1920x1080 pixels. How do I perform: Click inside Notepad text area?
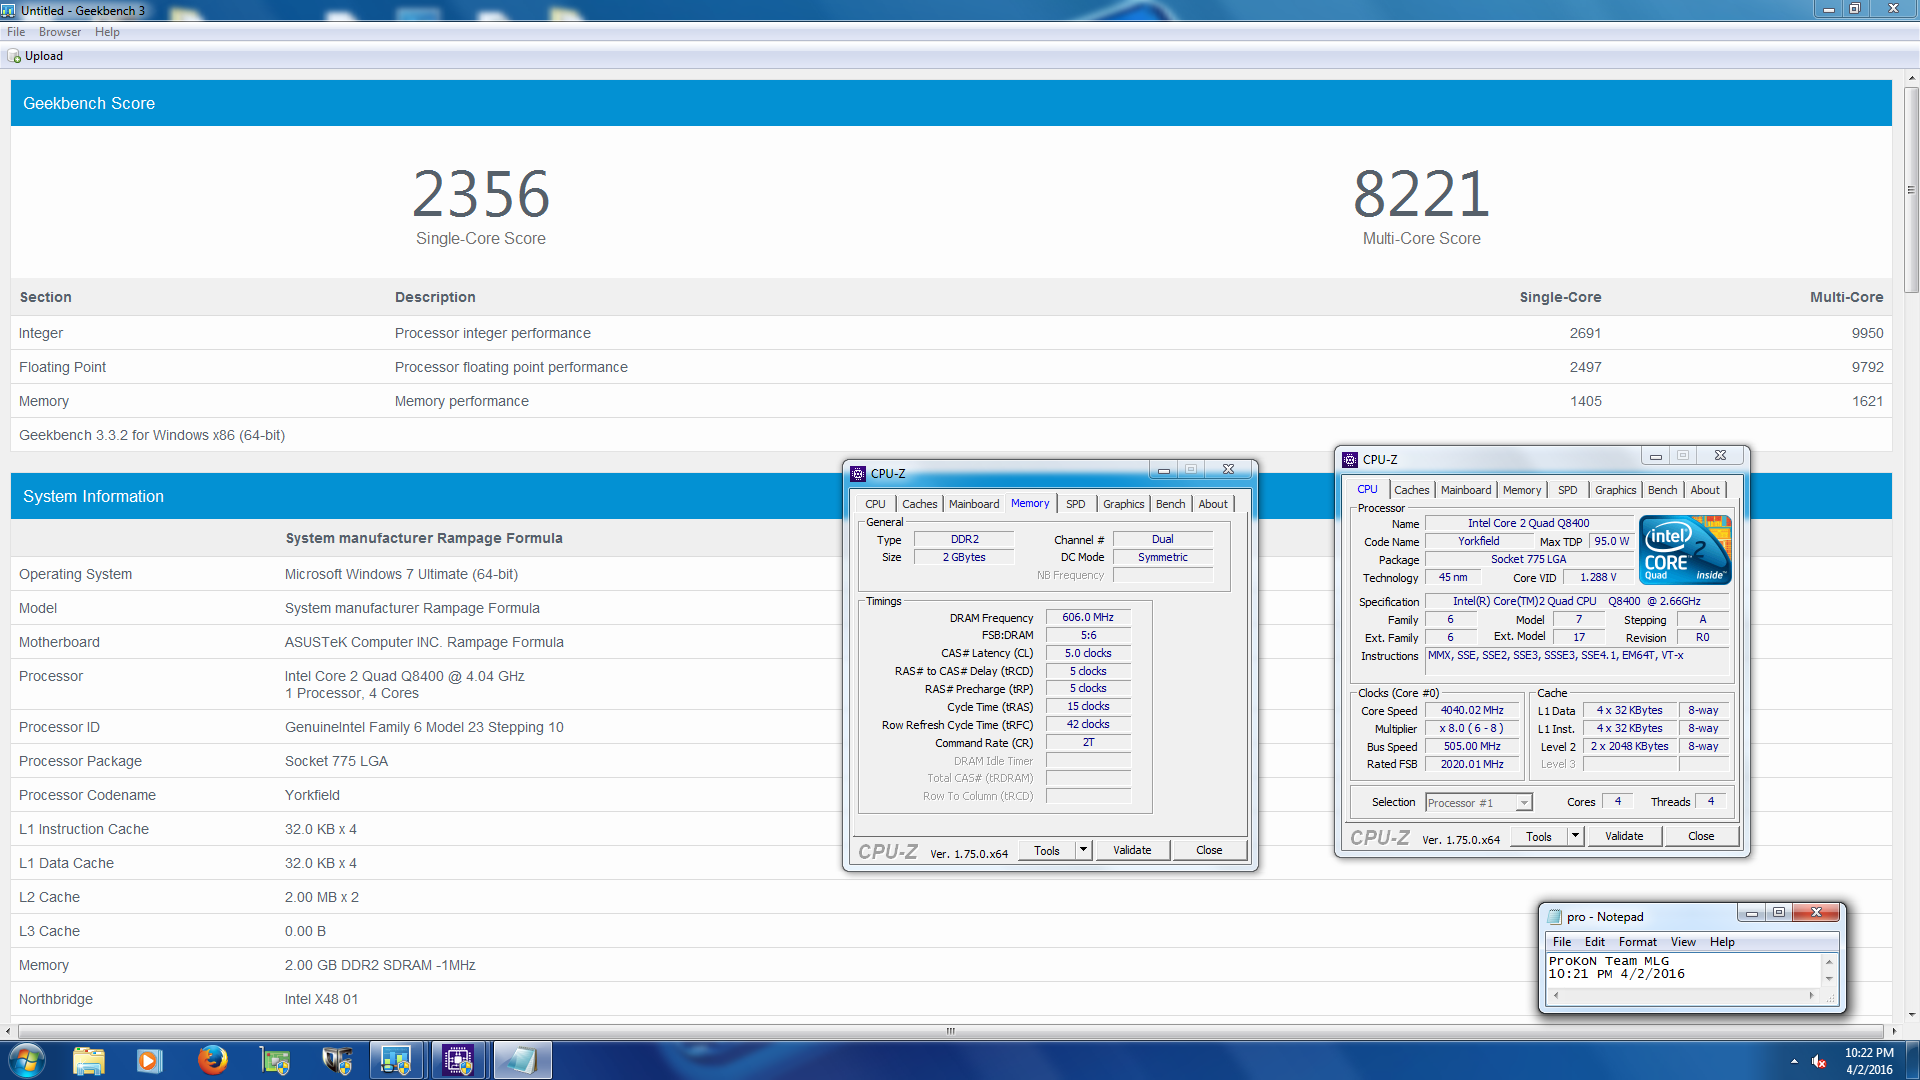tap(1684, 970)
